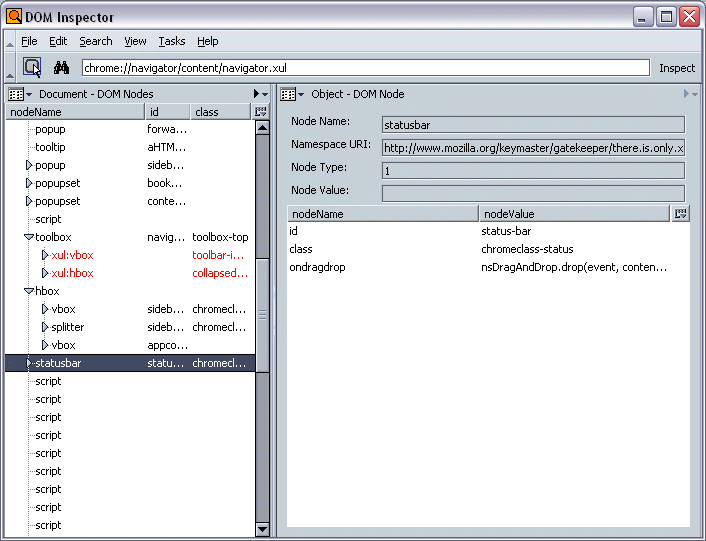
Task: Expand the red xul:vbox node
Action: click(x=45, y=256)
